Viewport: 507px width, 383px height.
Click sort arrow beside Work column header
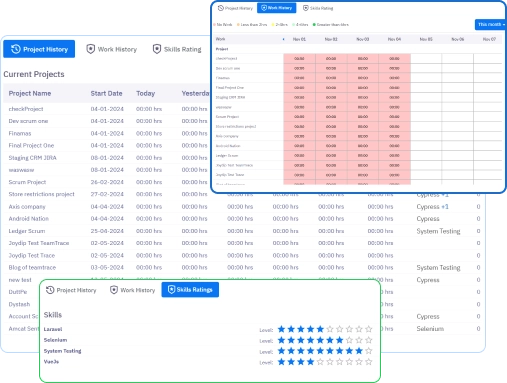[x=283, y=39]
